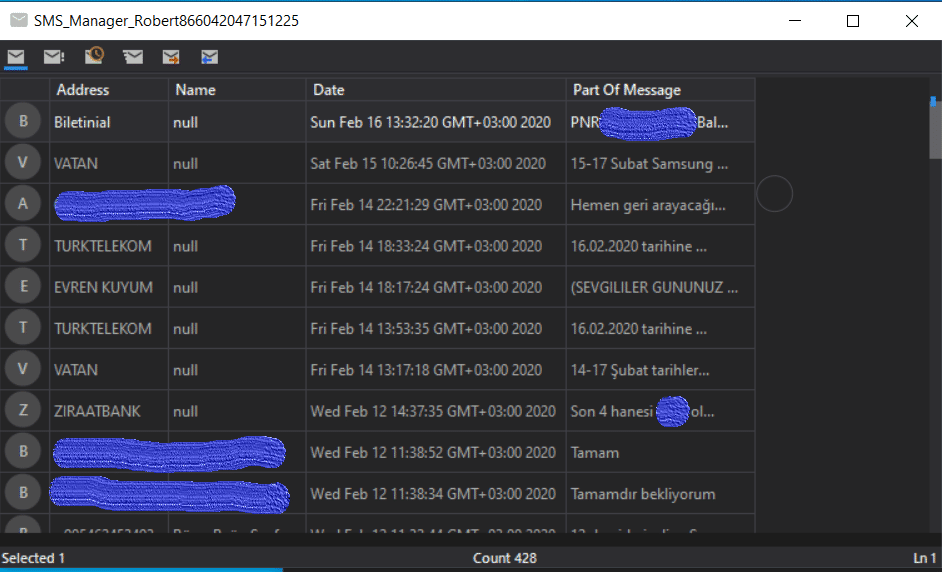Open message starting '15-17 Subat Samsung'

coord(660,163)
